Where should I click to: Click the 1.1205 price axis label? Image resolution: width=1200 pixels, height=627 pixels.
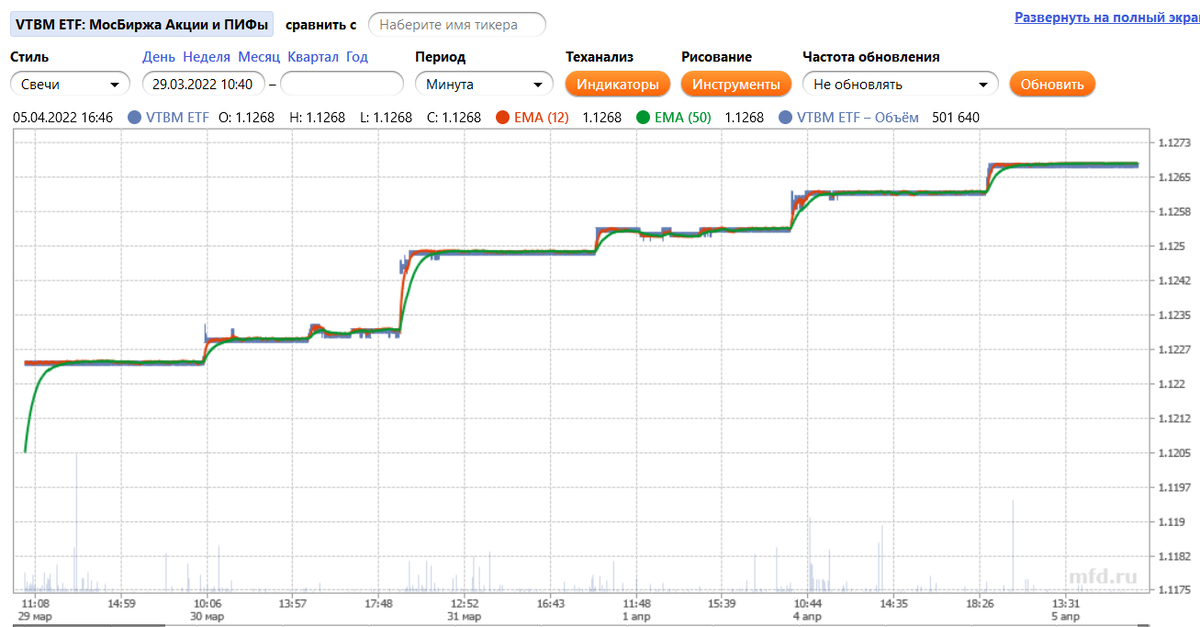point(1173,453)
